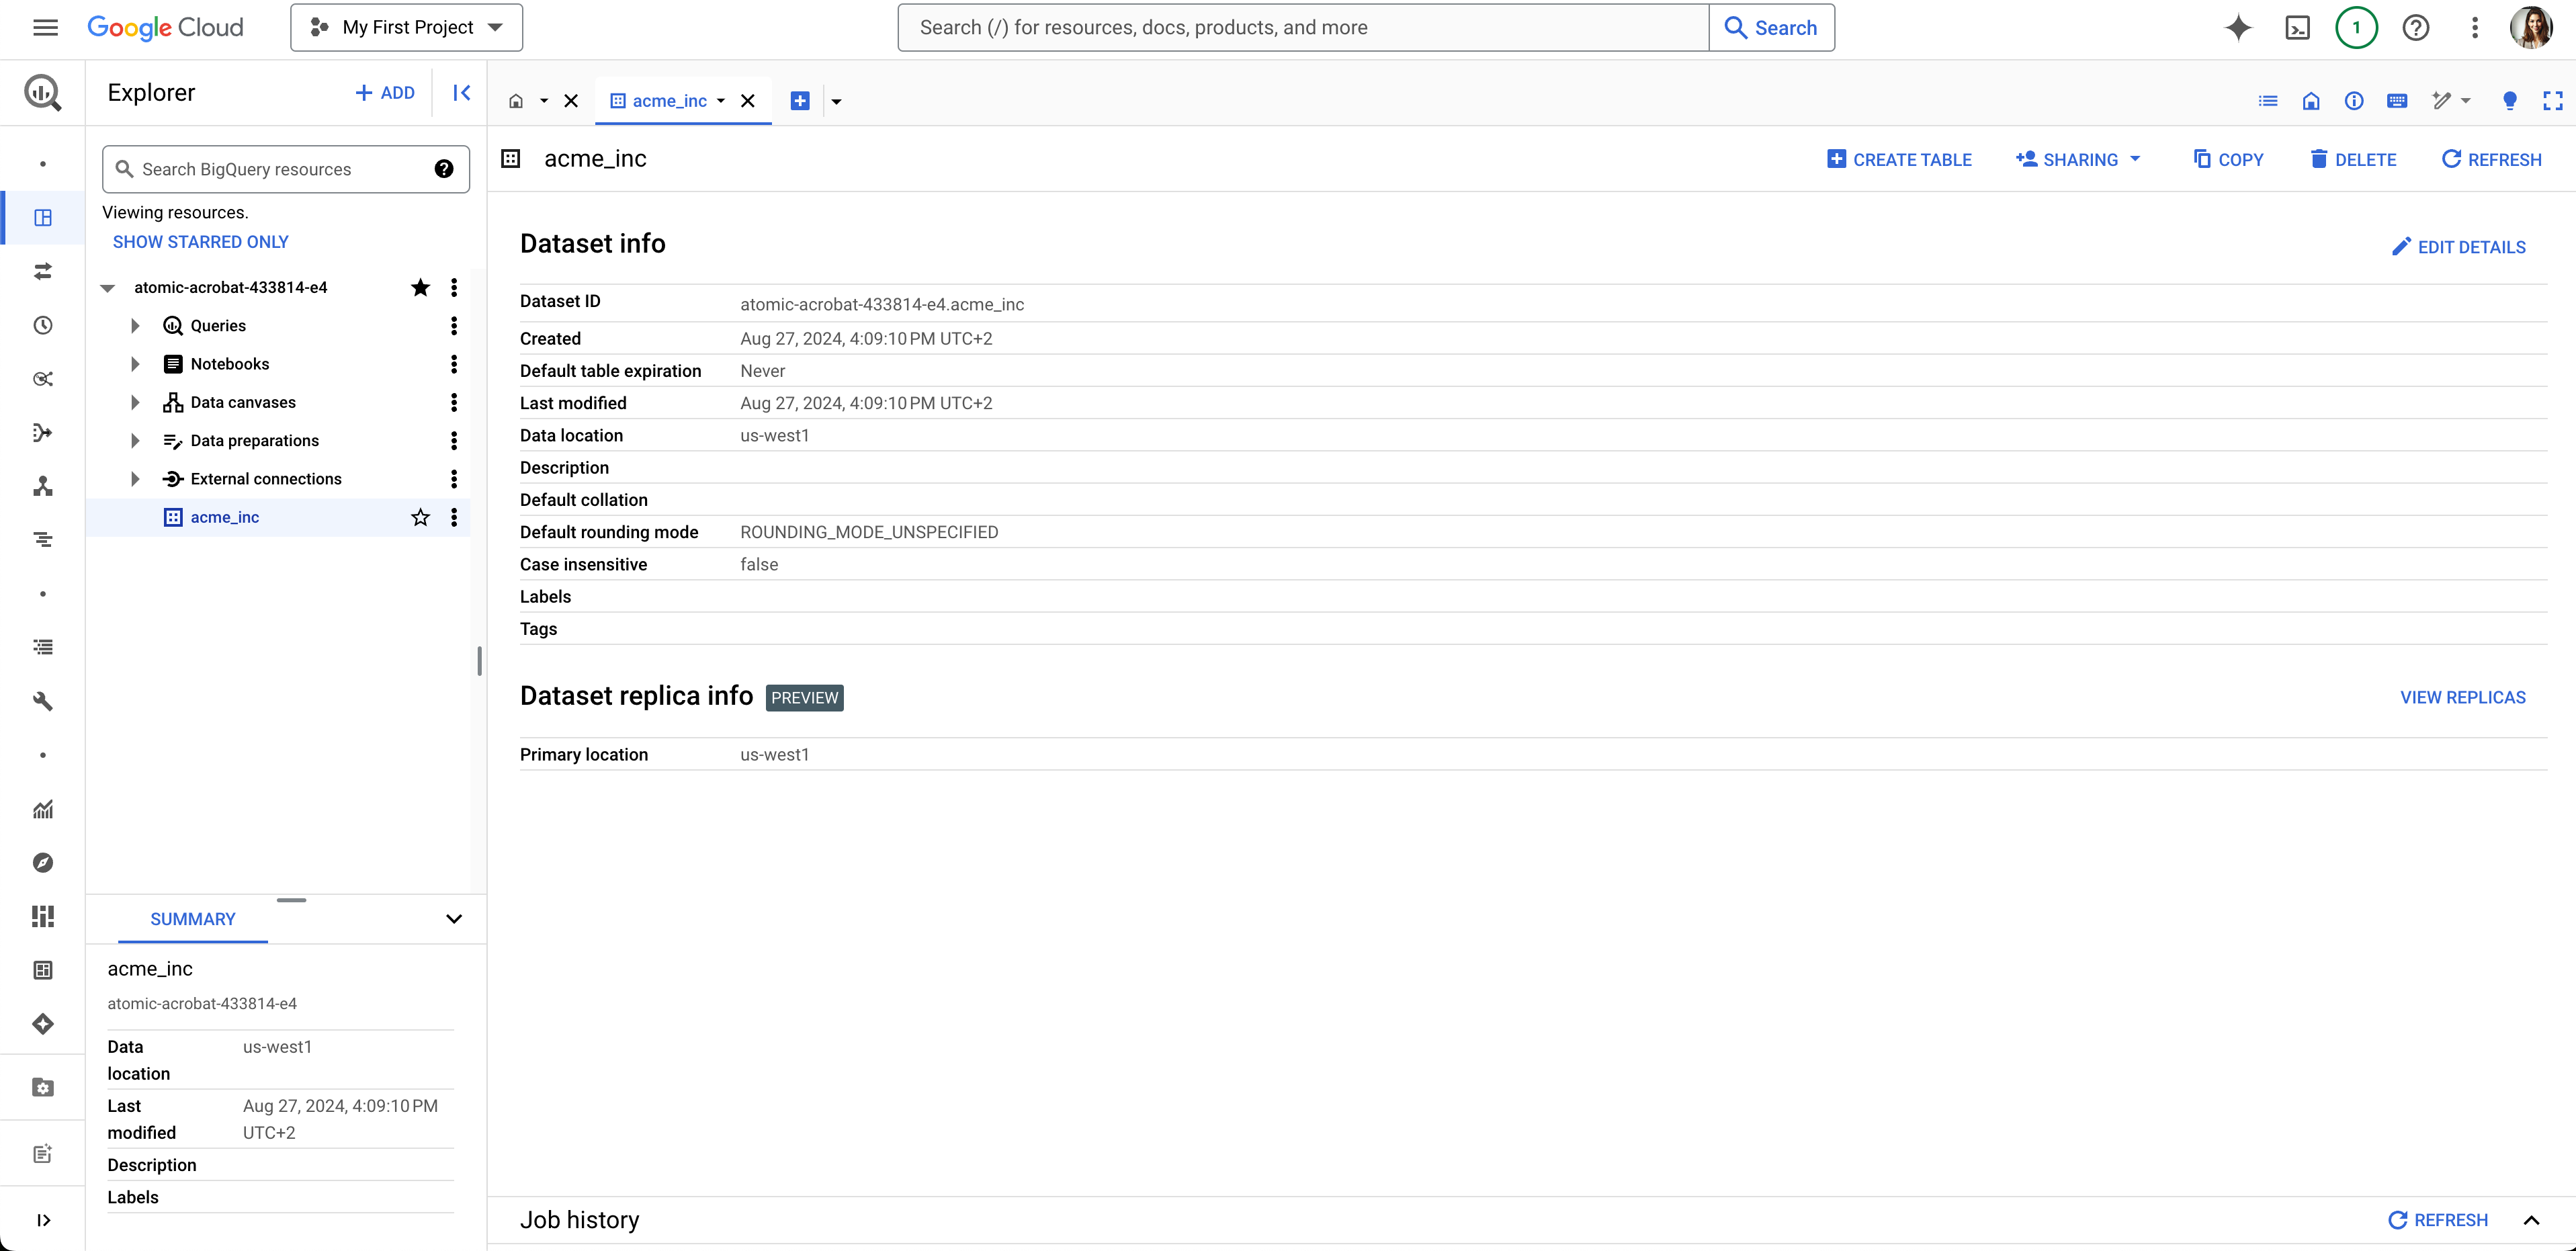Select the SUMMARY tab
This screenshot has height=1251, width=2576.
tap(193, 919)
